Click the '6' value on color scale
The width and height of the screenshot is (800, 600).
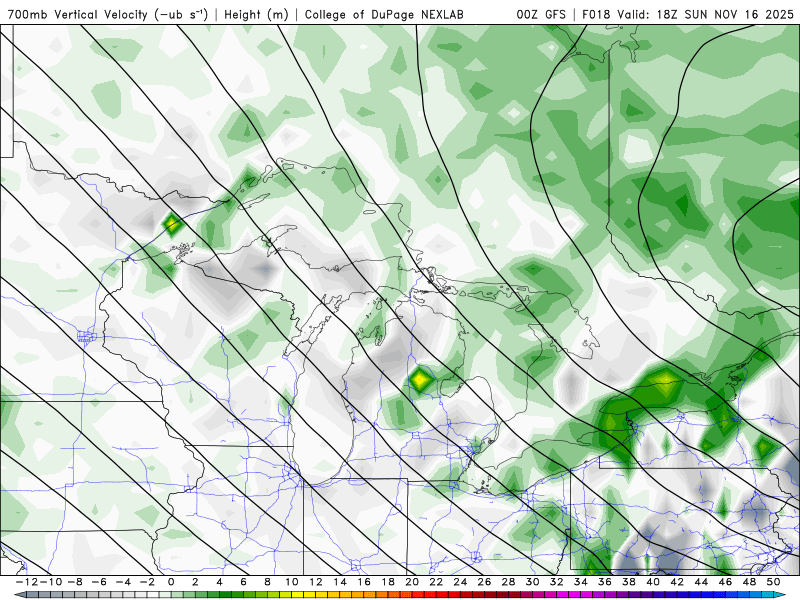pyautogui.click(x=243, y=582)
